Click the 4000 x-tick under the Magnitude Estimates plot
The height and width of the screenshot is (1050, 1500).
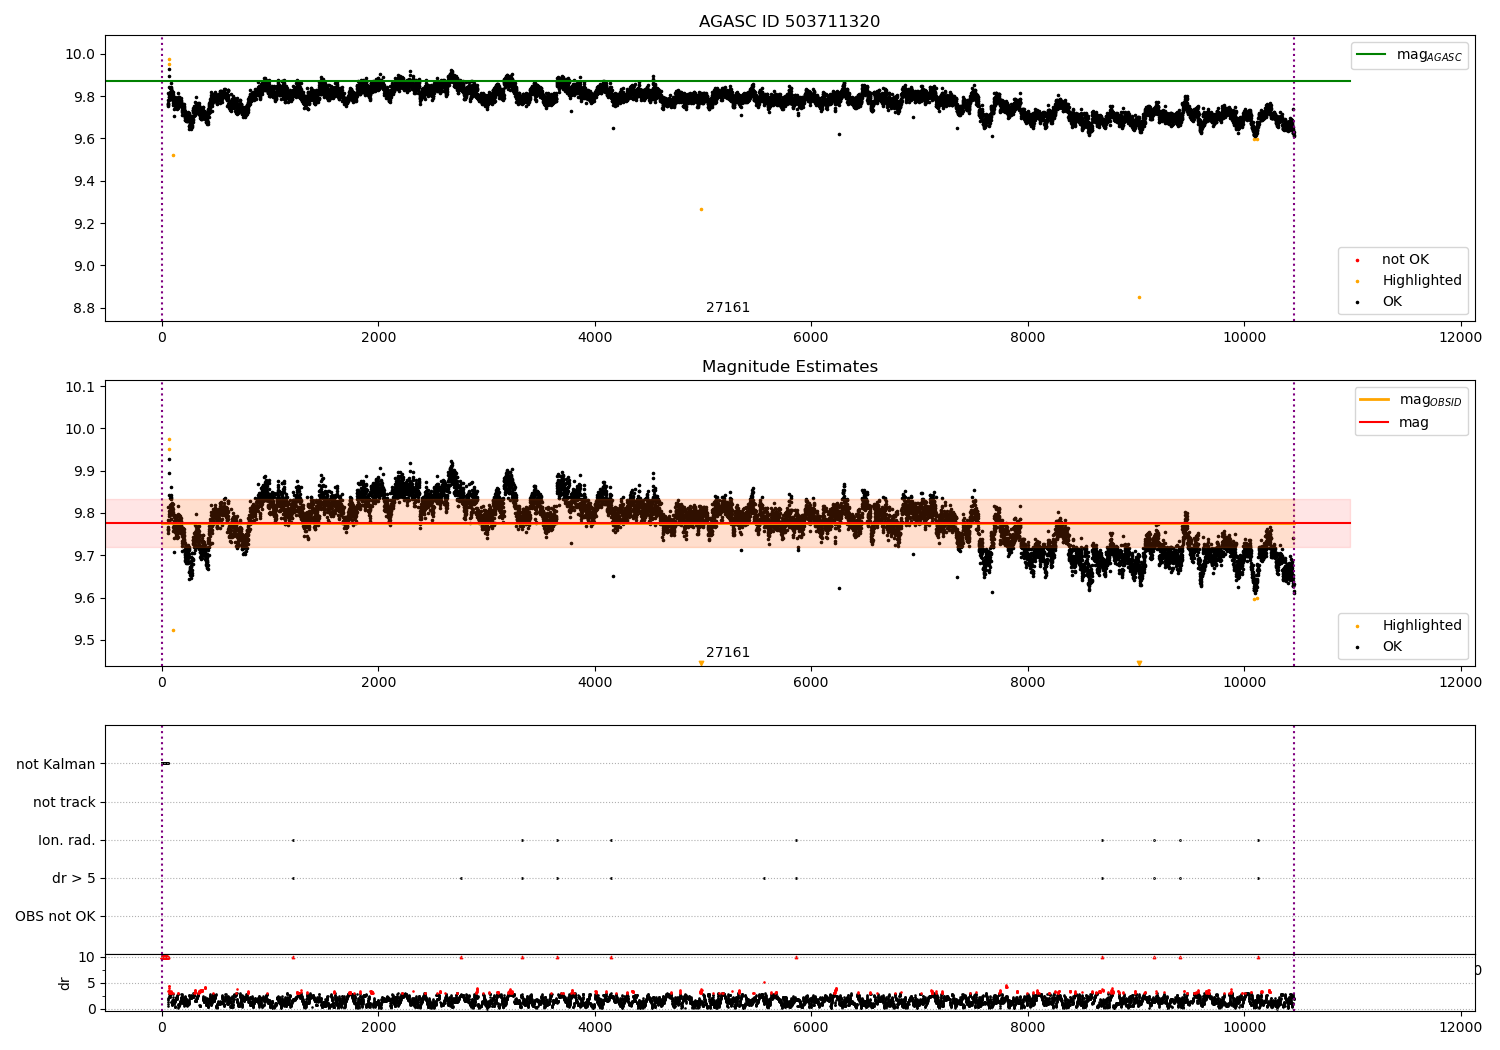[595, 683]
